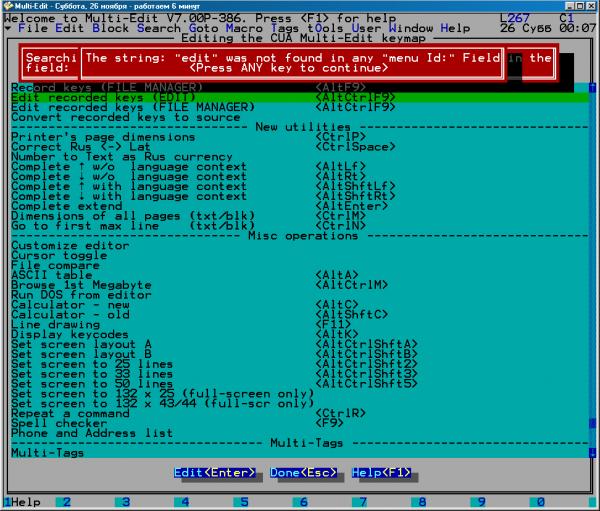
Task: Select the 'Spell checker' list entry
Action: coord(60,422)
